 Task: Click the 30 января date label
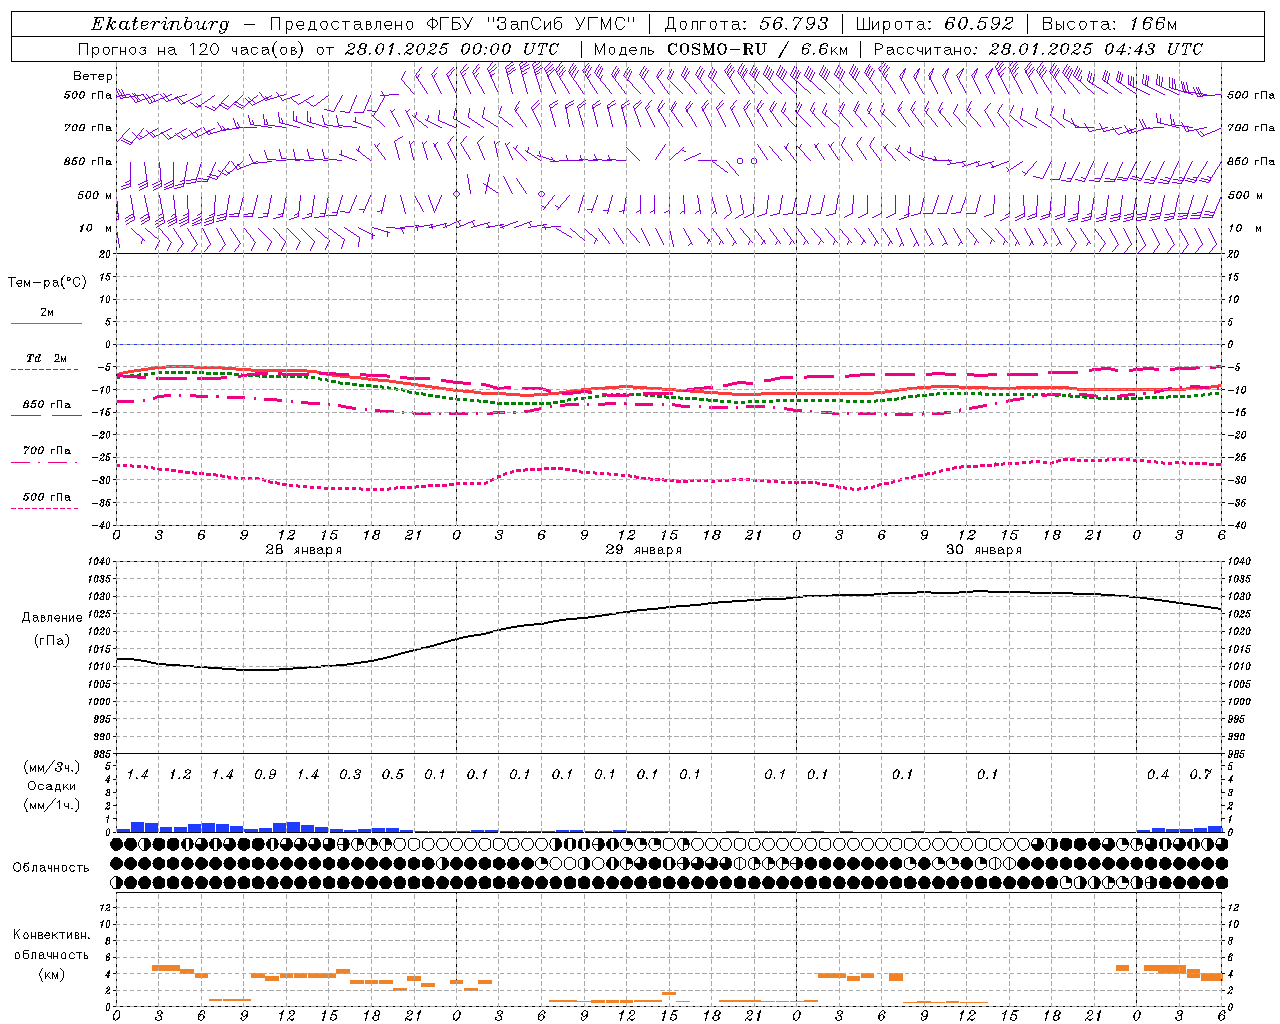pos(984,550)
